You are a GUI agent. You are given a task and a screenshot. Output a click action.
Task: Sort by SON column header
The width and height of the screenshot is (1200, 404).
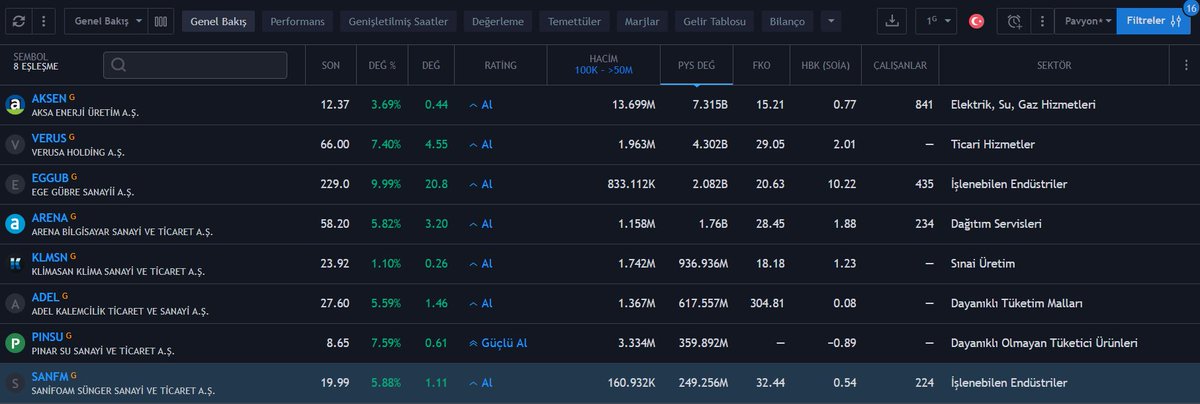tap(330, 65)
